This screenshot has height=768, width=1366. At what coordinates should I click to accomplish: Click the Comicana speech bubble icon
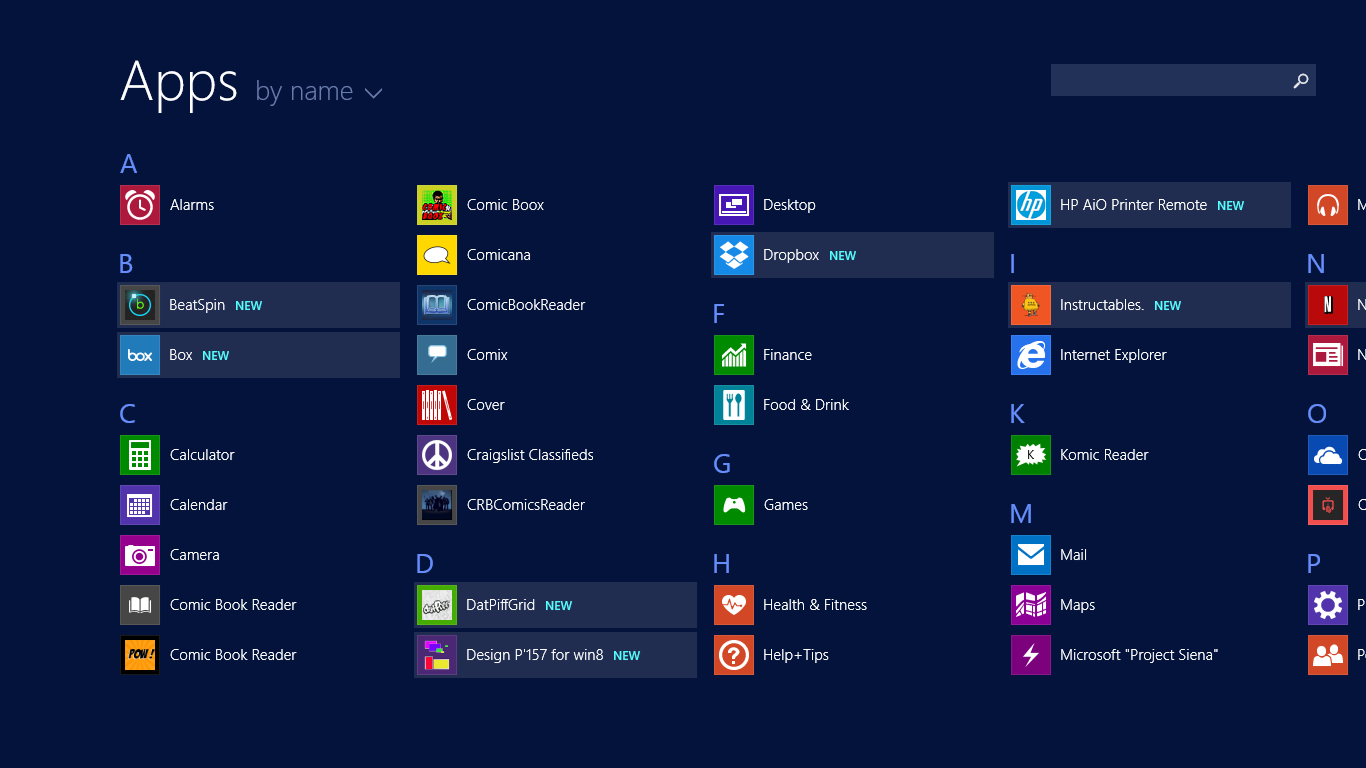click(437, 255)
